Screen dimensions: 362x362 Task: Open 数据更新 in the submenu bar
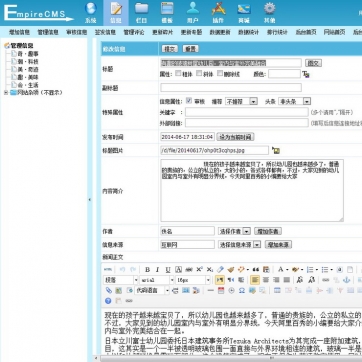pos(220,32)
